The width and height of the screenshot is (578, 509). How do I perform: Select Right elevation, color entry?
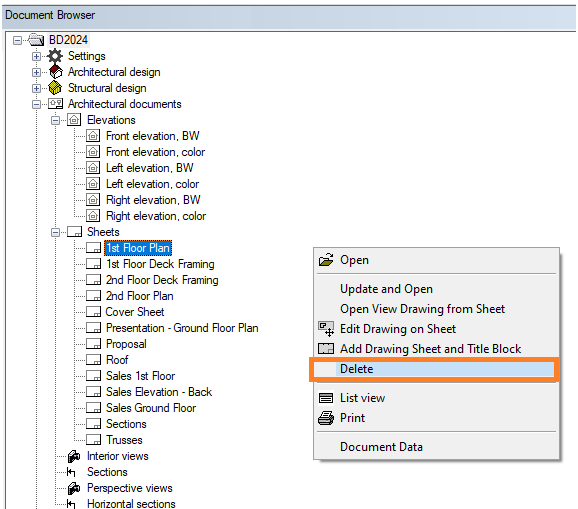[156, 216]
